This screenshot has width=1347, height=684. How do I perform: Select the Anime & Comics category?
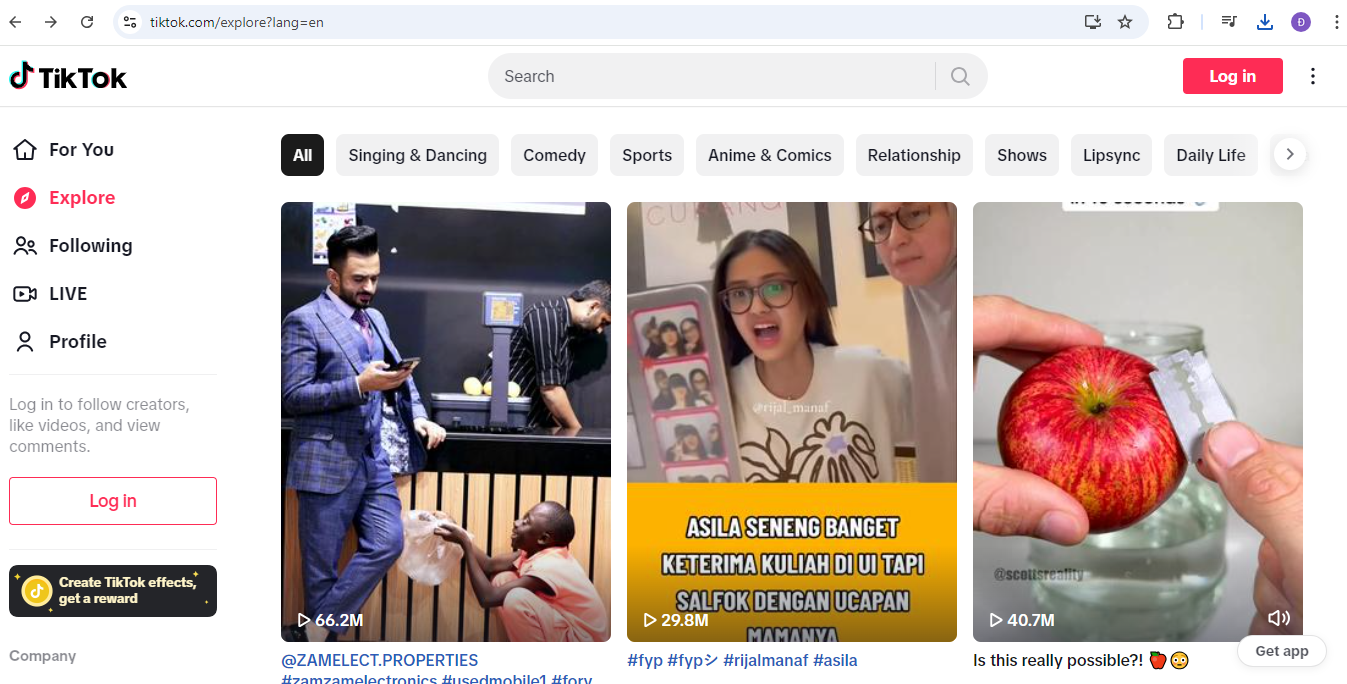[769, 155]
